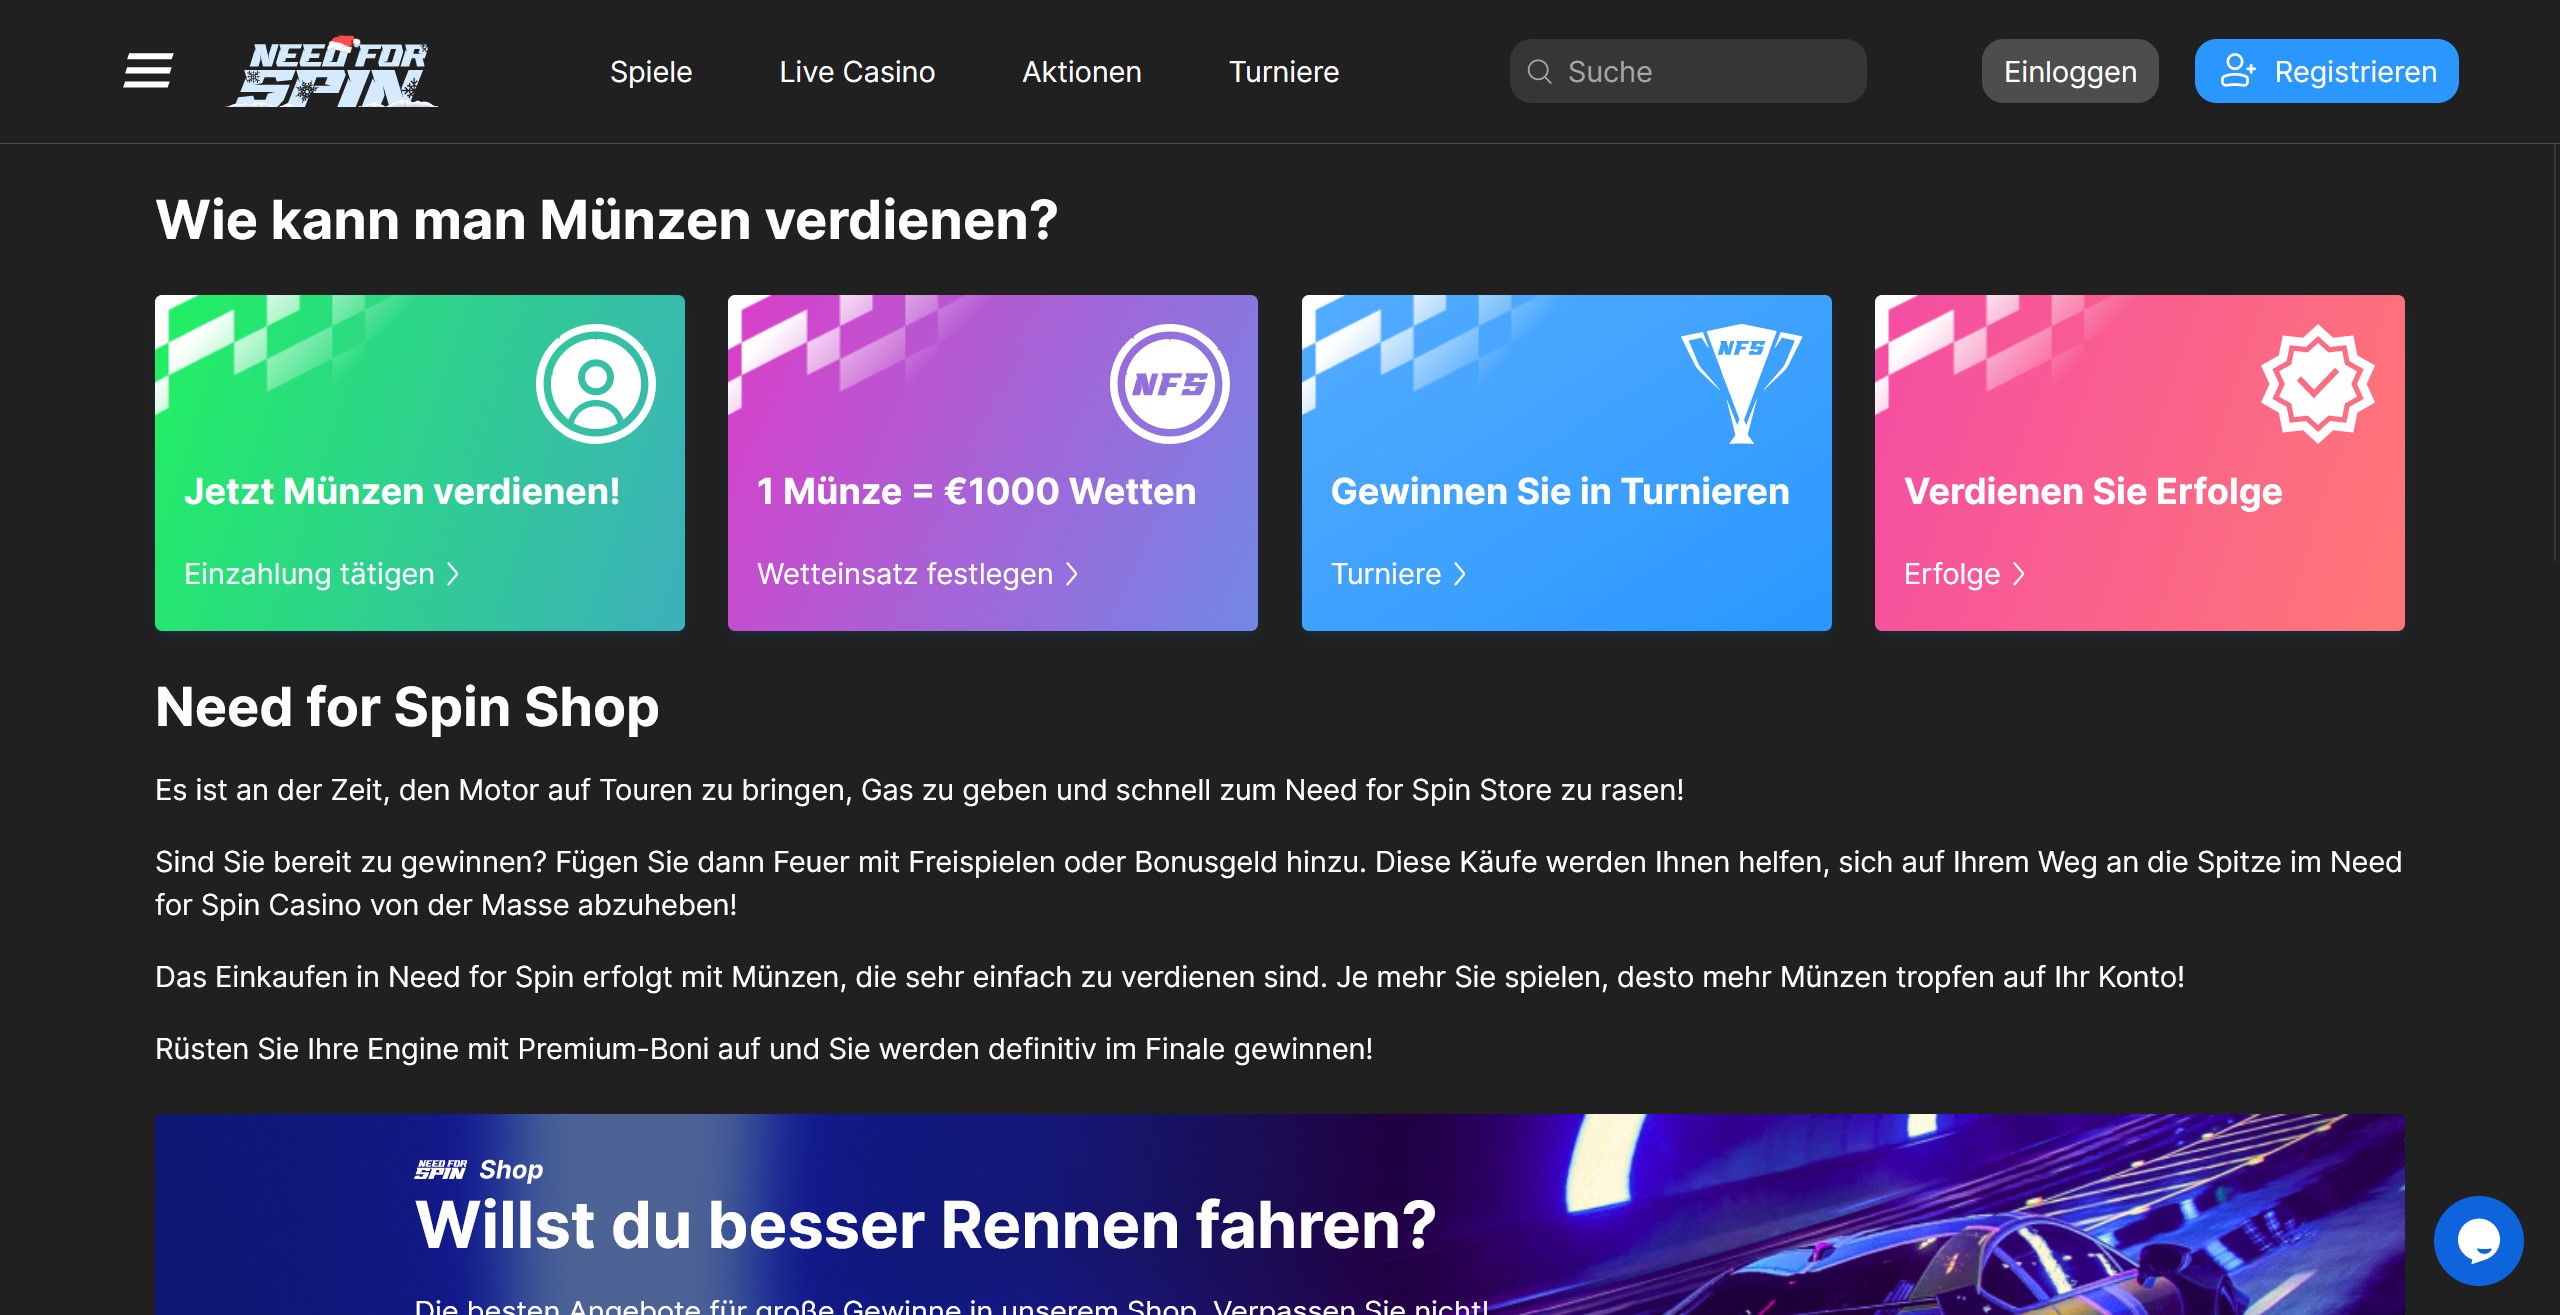Screen dimensions: 2560x1315
Task: Select the Gewinnen Sie in Turnieren title
Action: (1560, 491)
